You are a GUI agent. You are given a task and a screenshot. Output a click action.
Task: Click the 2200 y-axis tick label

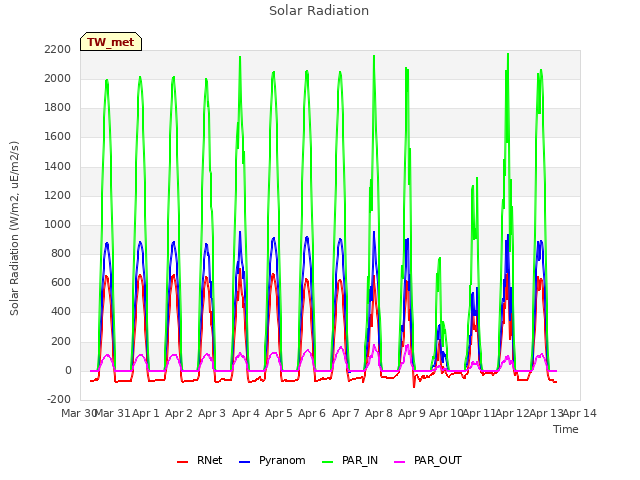point(58,49)
